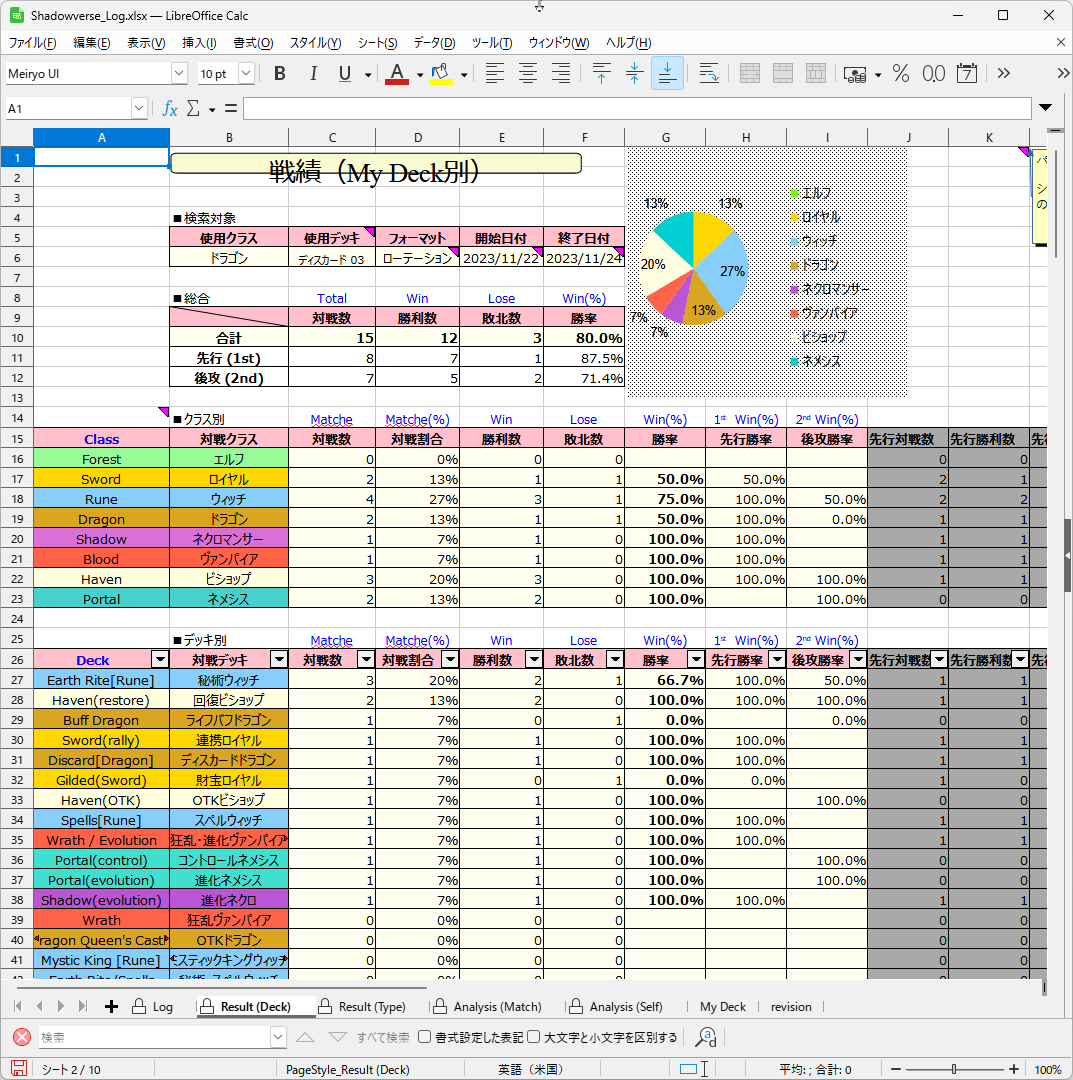
Task: Open background color dropdown arrow
Action: (x=463, y=74)
